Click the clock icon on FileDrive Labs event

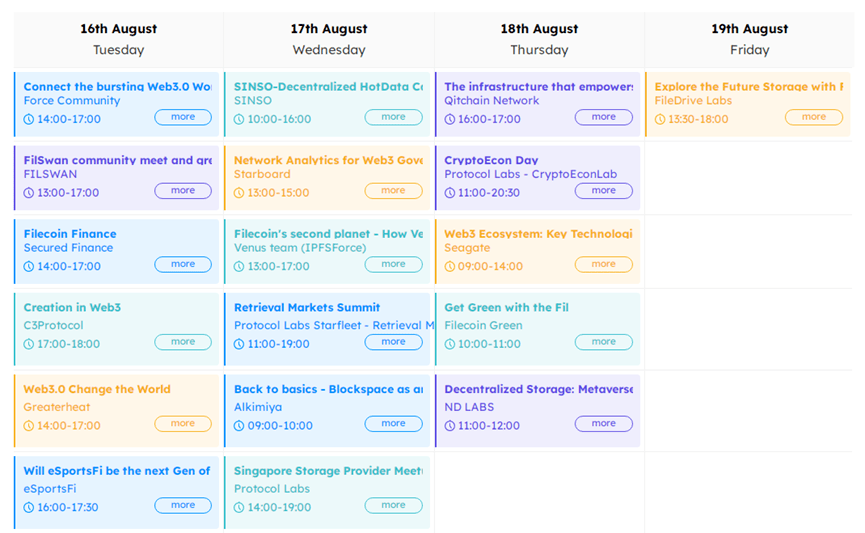[660, 119]
